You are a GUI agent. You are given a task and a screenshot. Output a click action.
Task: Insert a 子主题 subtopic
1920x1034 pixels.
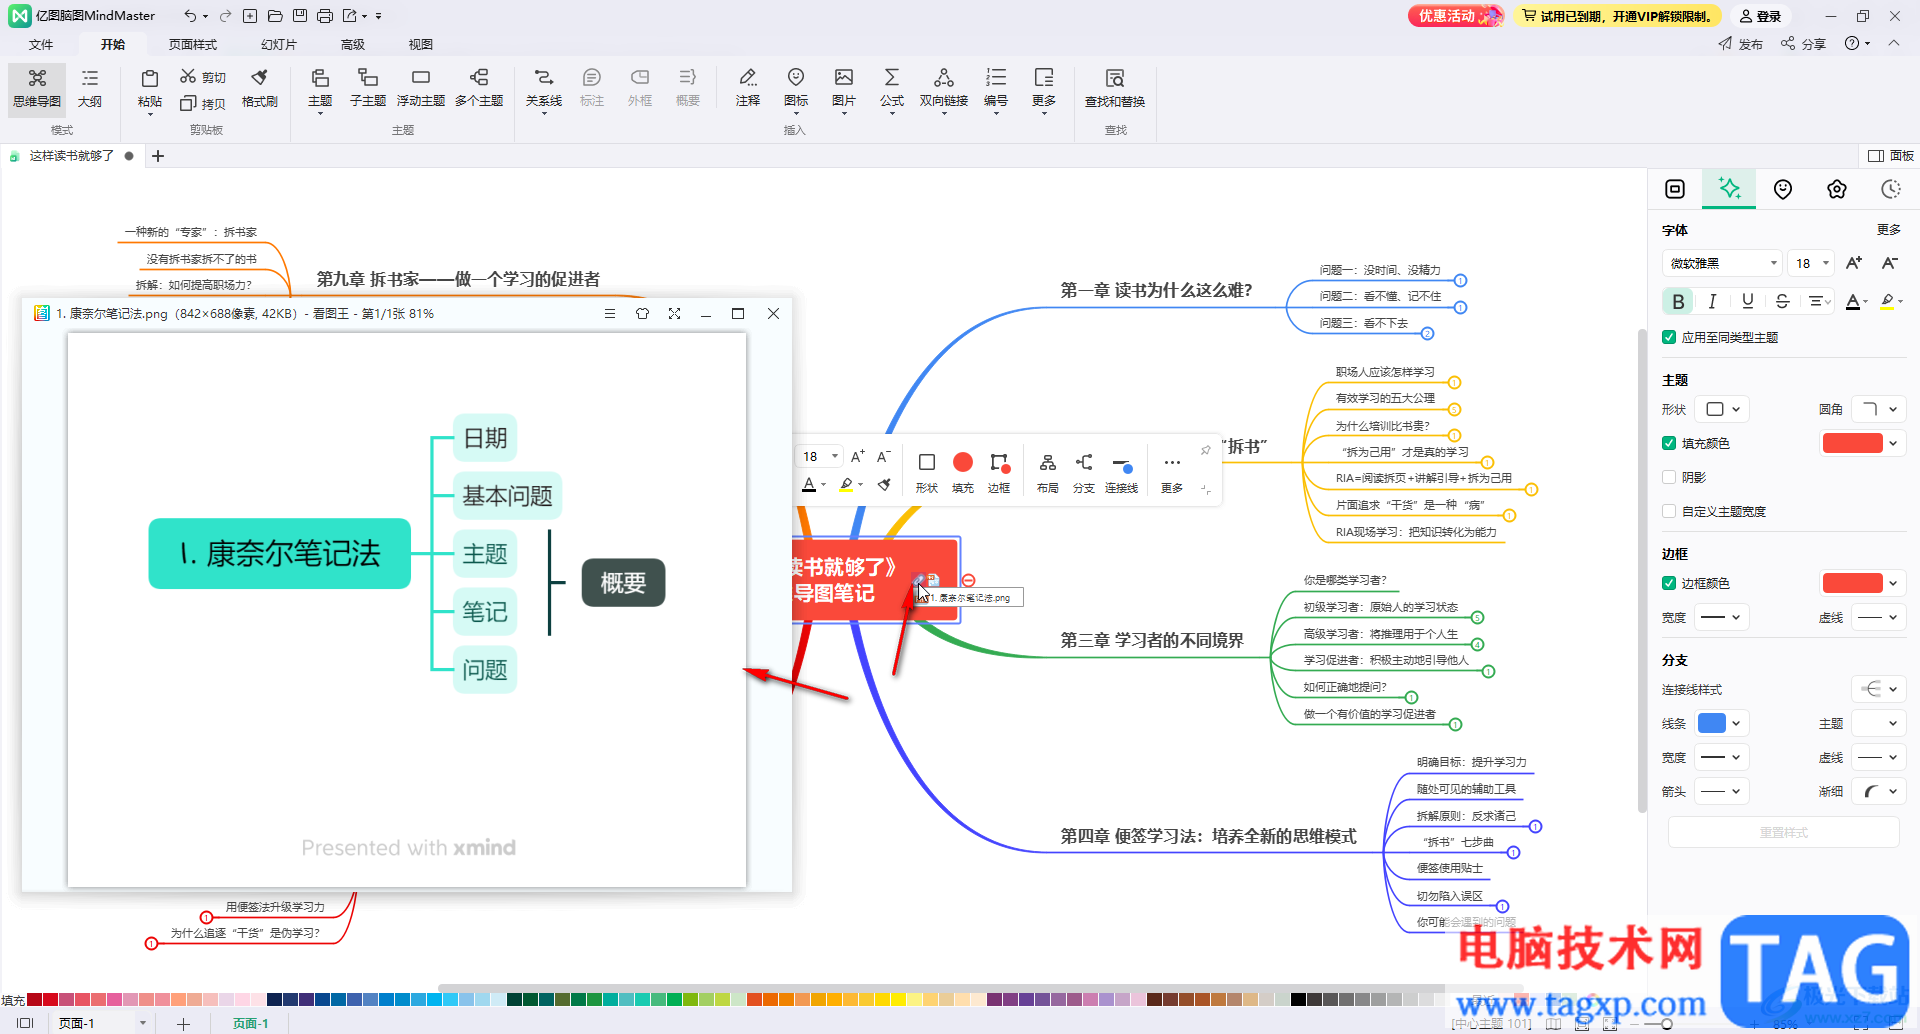368,89
